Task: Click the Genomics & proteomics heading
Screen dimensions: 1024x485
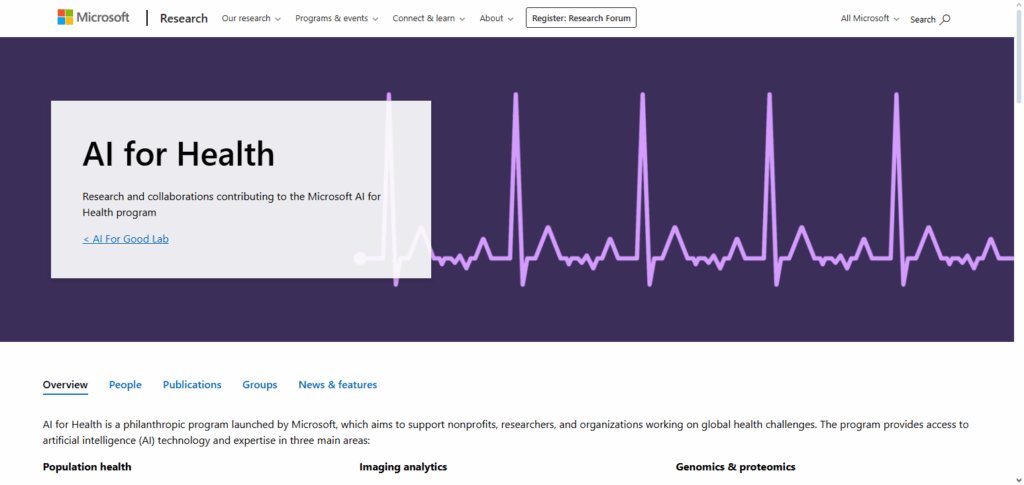Action: click(735, 467)
